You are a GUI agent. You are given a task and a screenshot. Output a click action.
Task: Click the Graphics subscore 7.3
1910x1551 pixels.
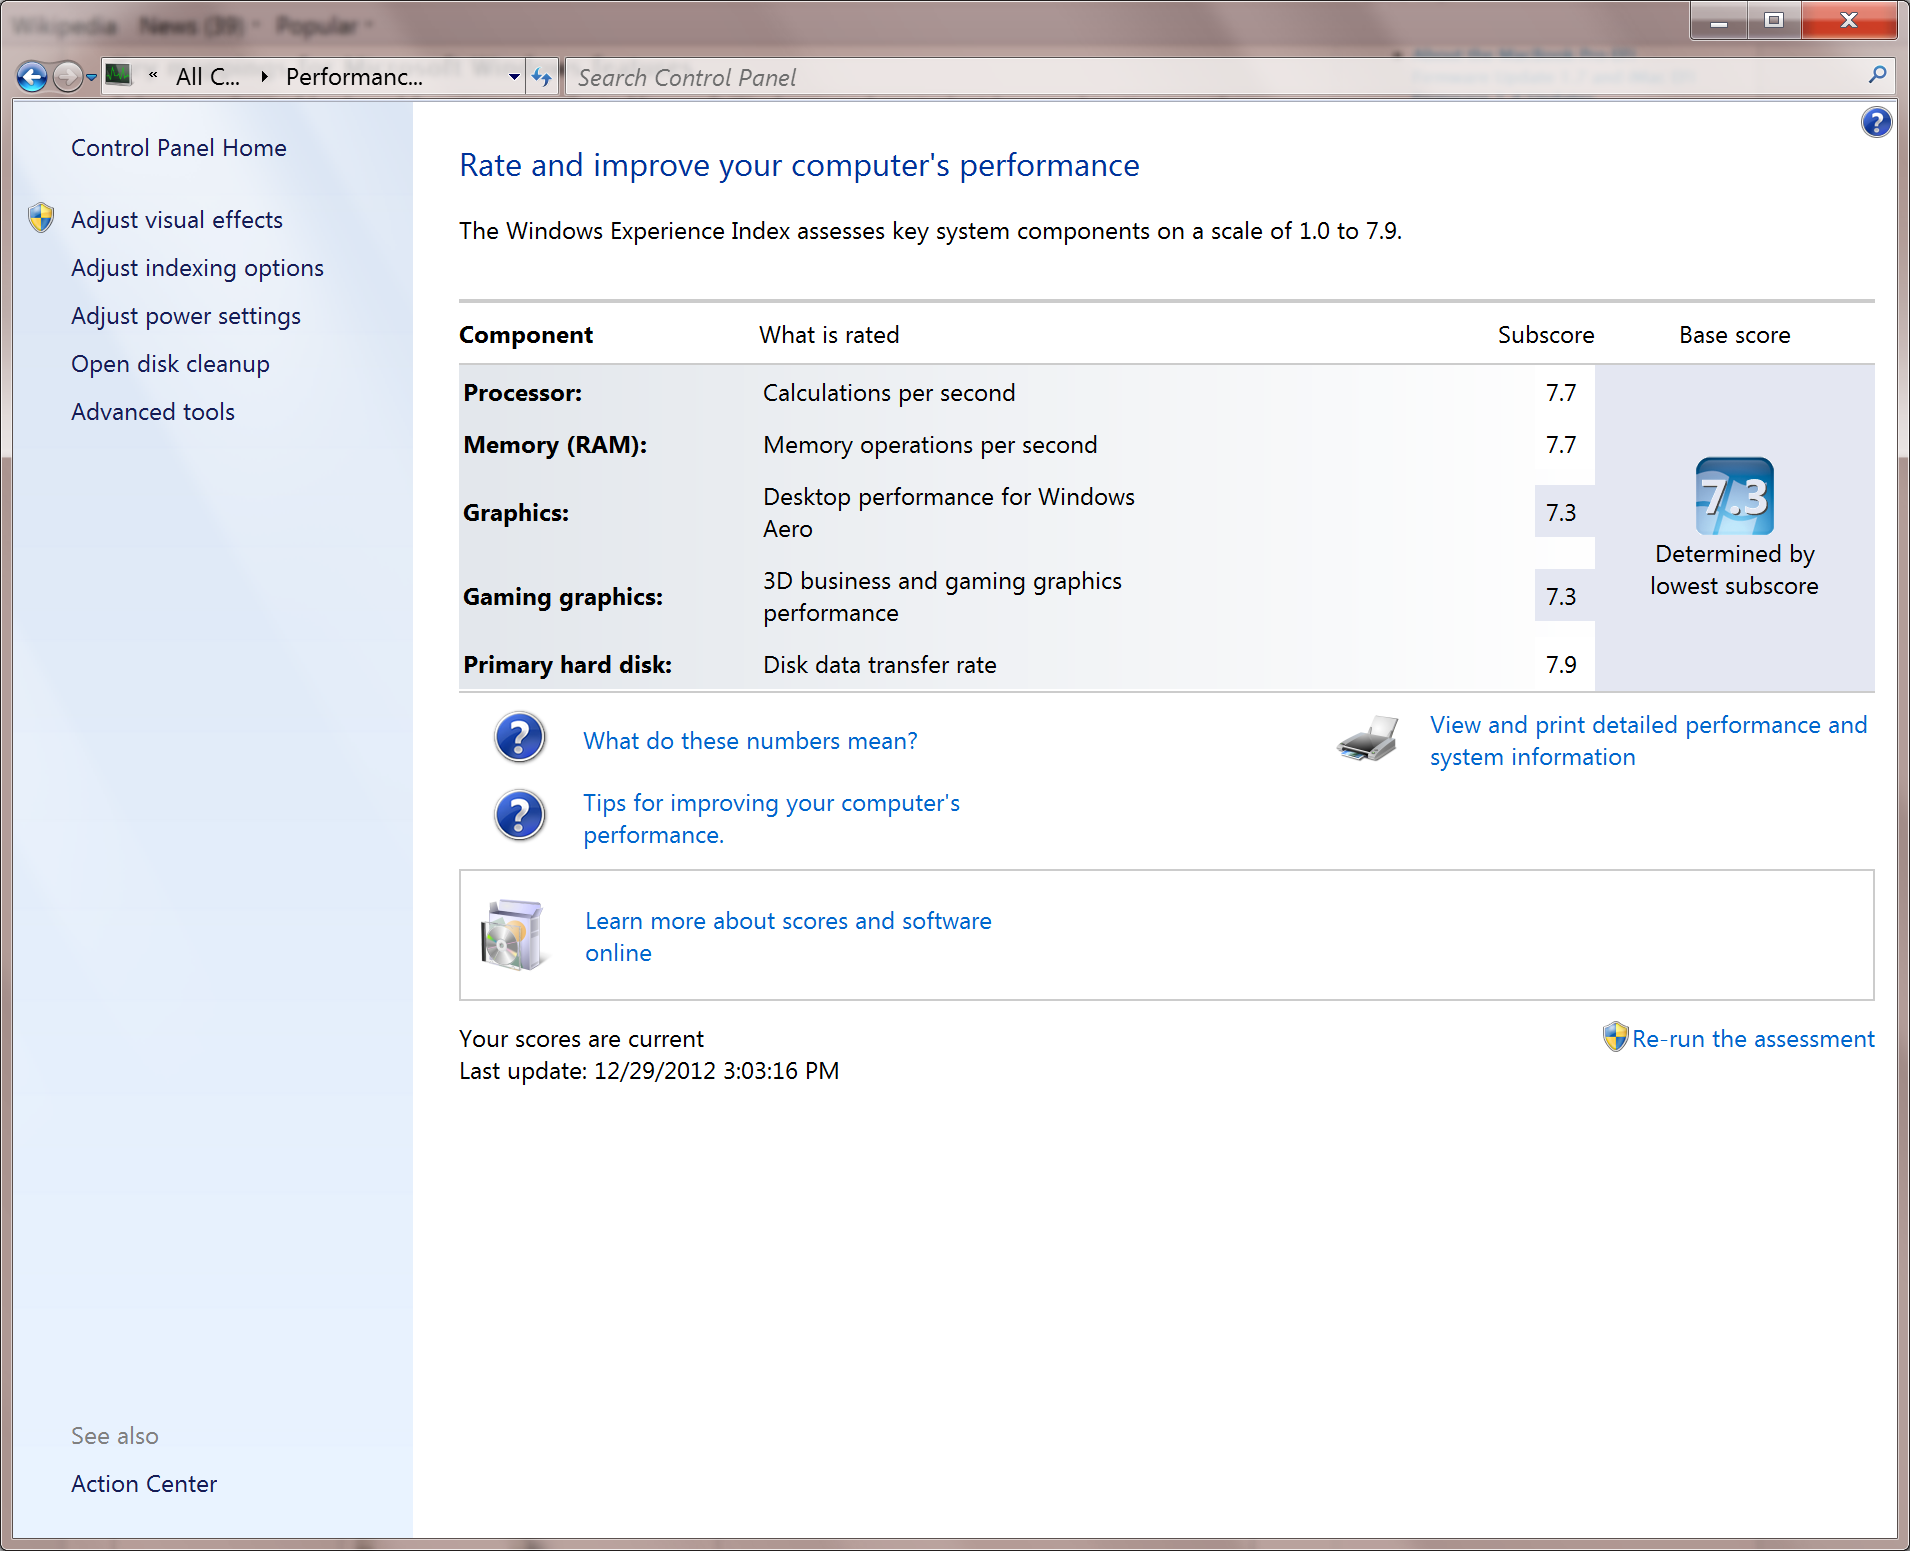[1561, 513]
